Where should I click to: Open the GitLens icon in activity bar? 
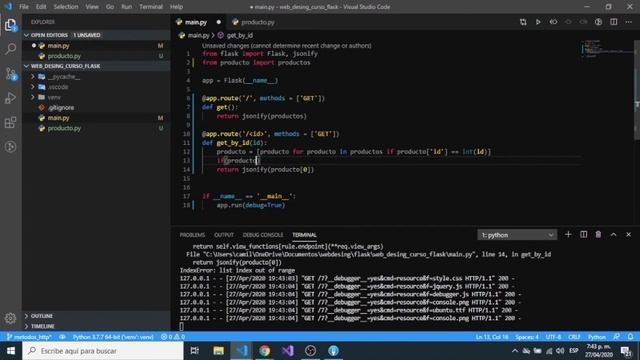(11, 147)
